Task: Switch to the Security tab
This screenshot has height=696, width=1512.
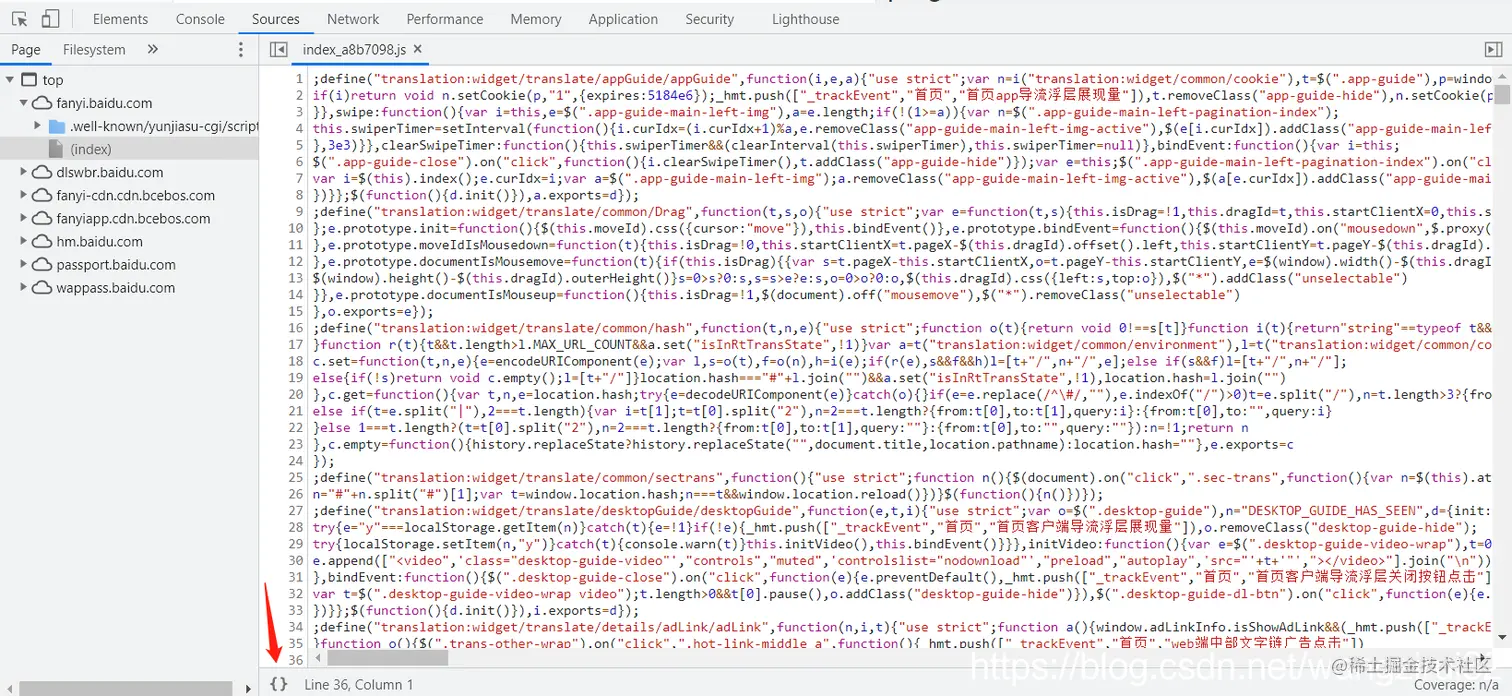Action: [710, 19]
